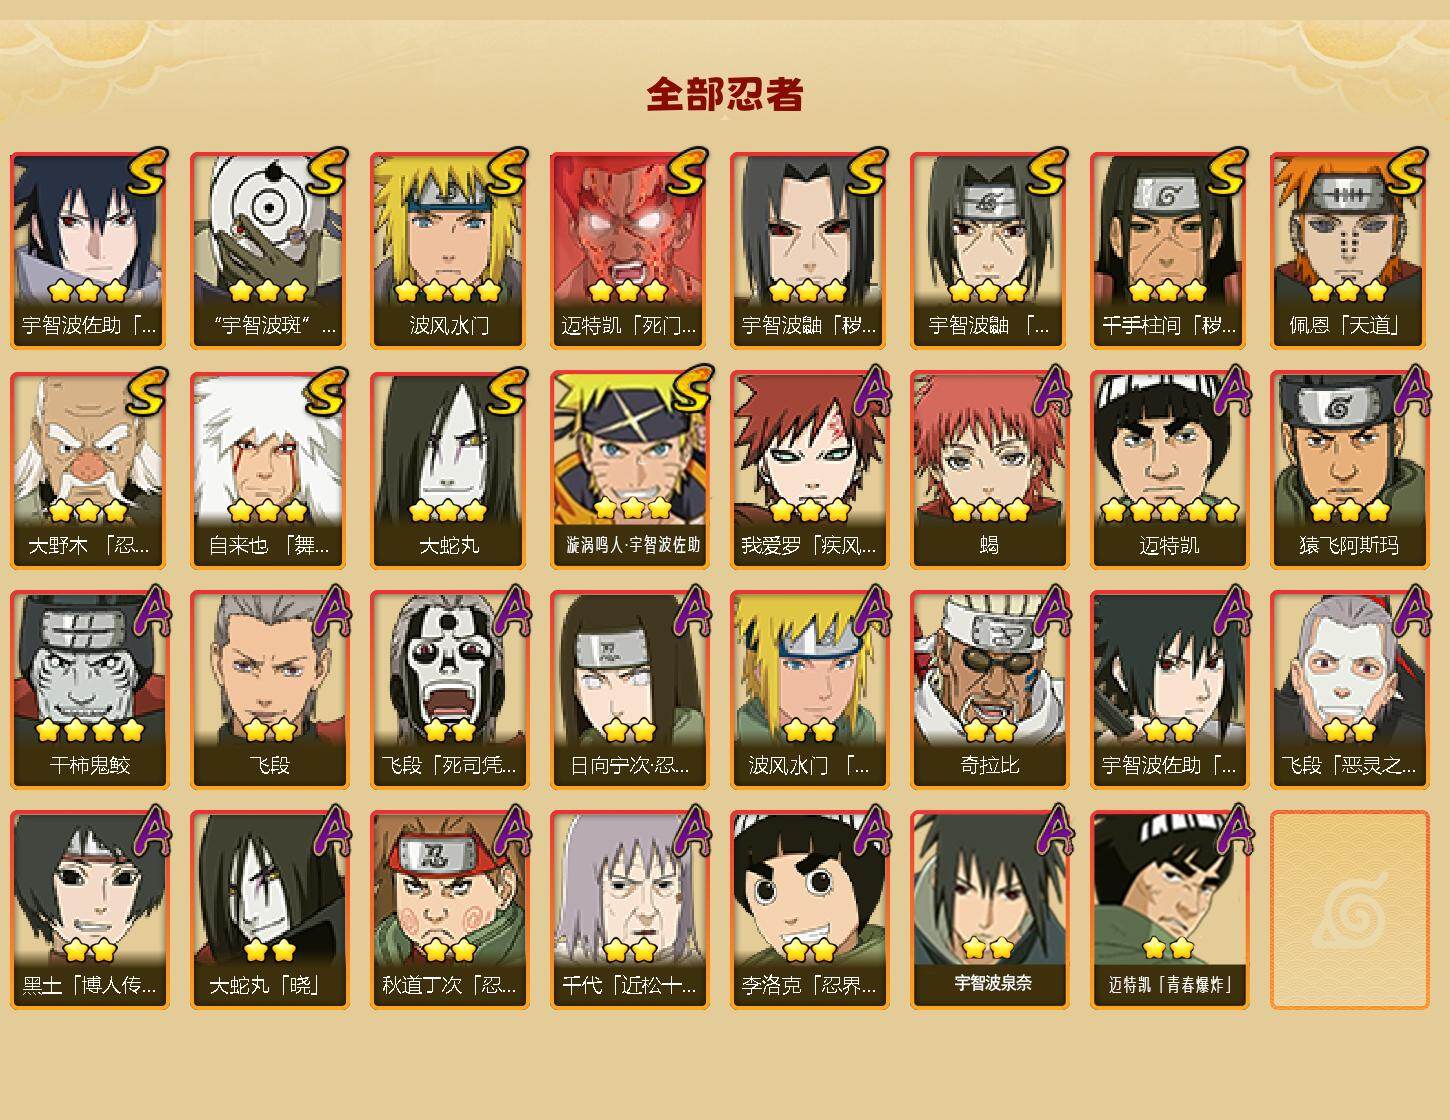This screenshot has width=1450, height=1120.
Task: Click the 大蛇丸 S-rank ninja portrait
Action: point(449,470)
